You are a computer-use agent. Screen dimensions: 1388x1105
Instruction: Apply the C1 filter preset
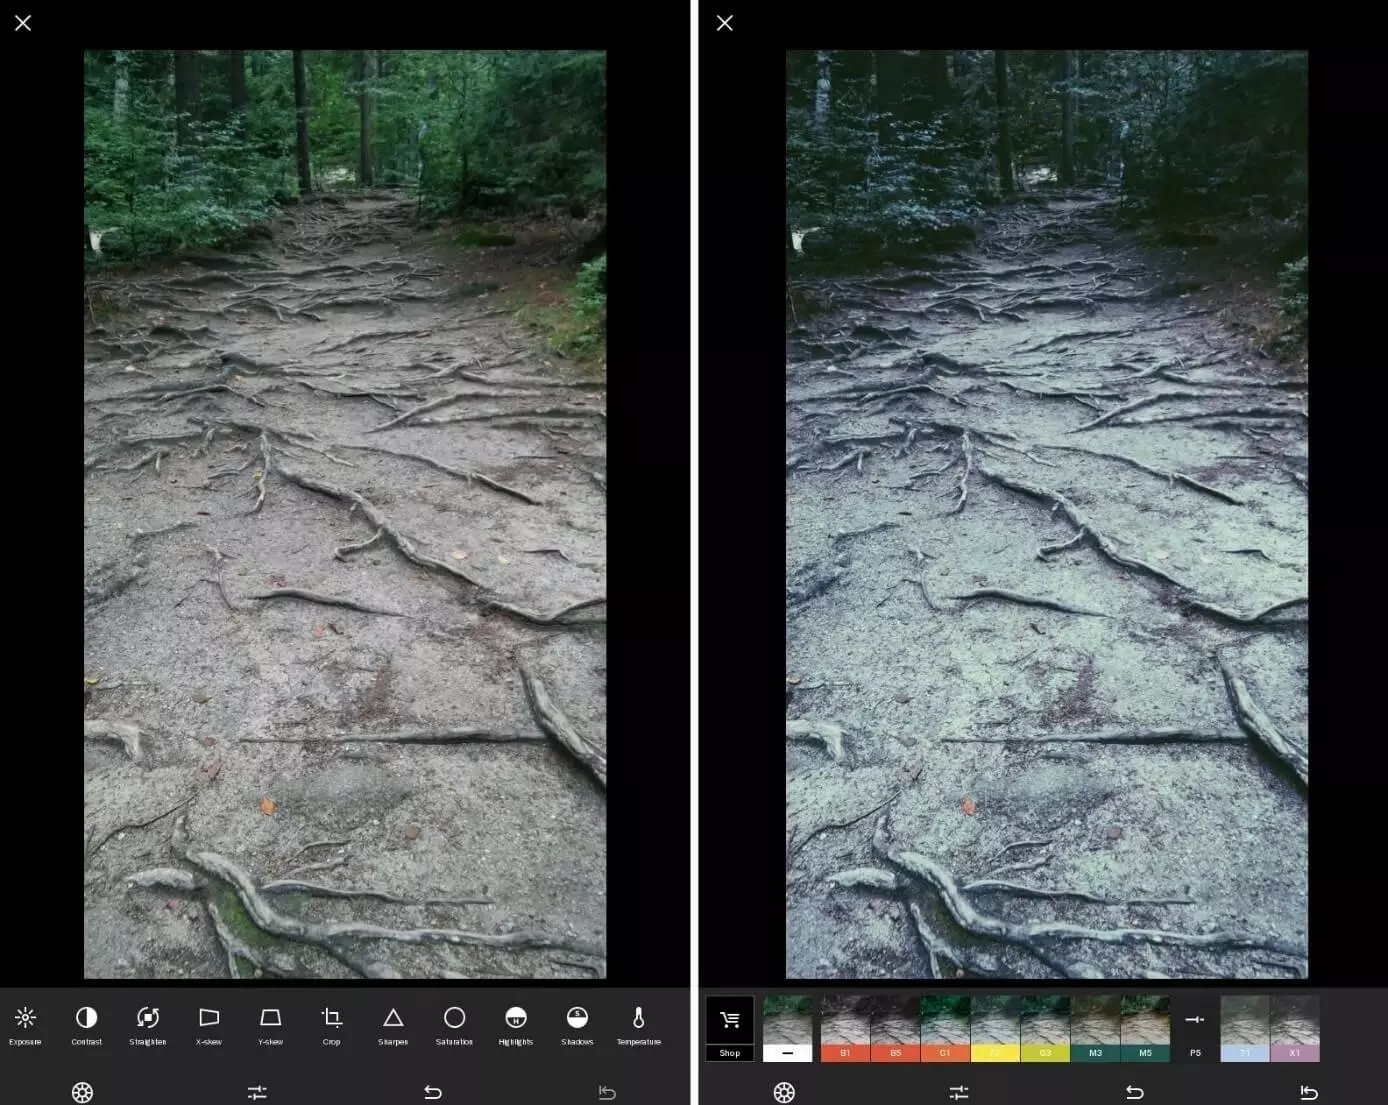tap(945, 1028)
